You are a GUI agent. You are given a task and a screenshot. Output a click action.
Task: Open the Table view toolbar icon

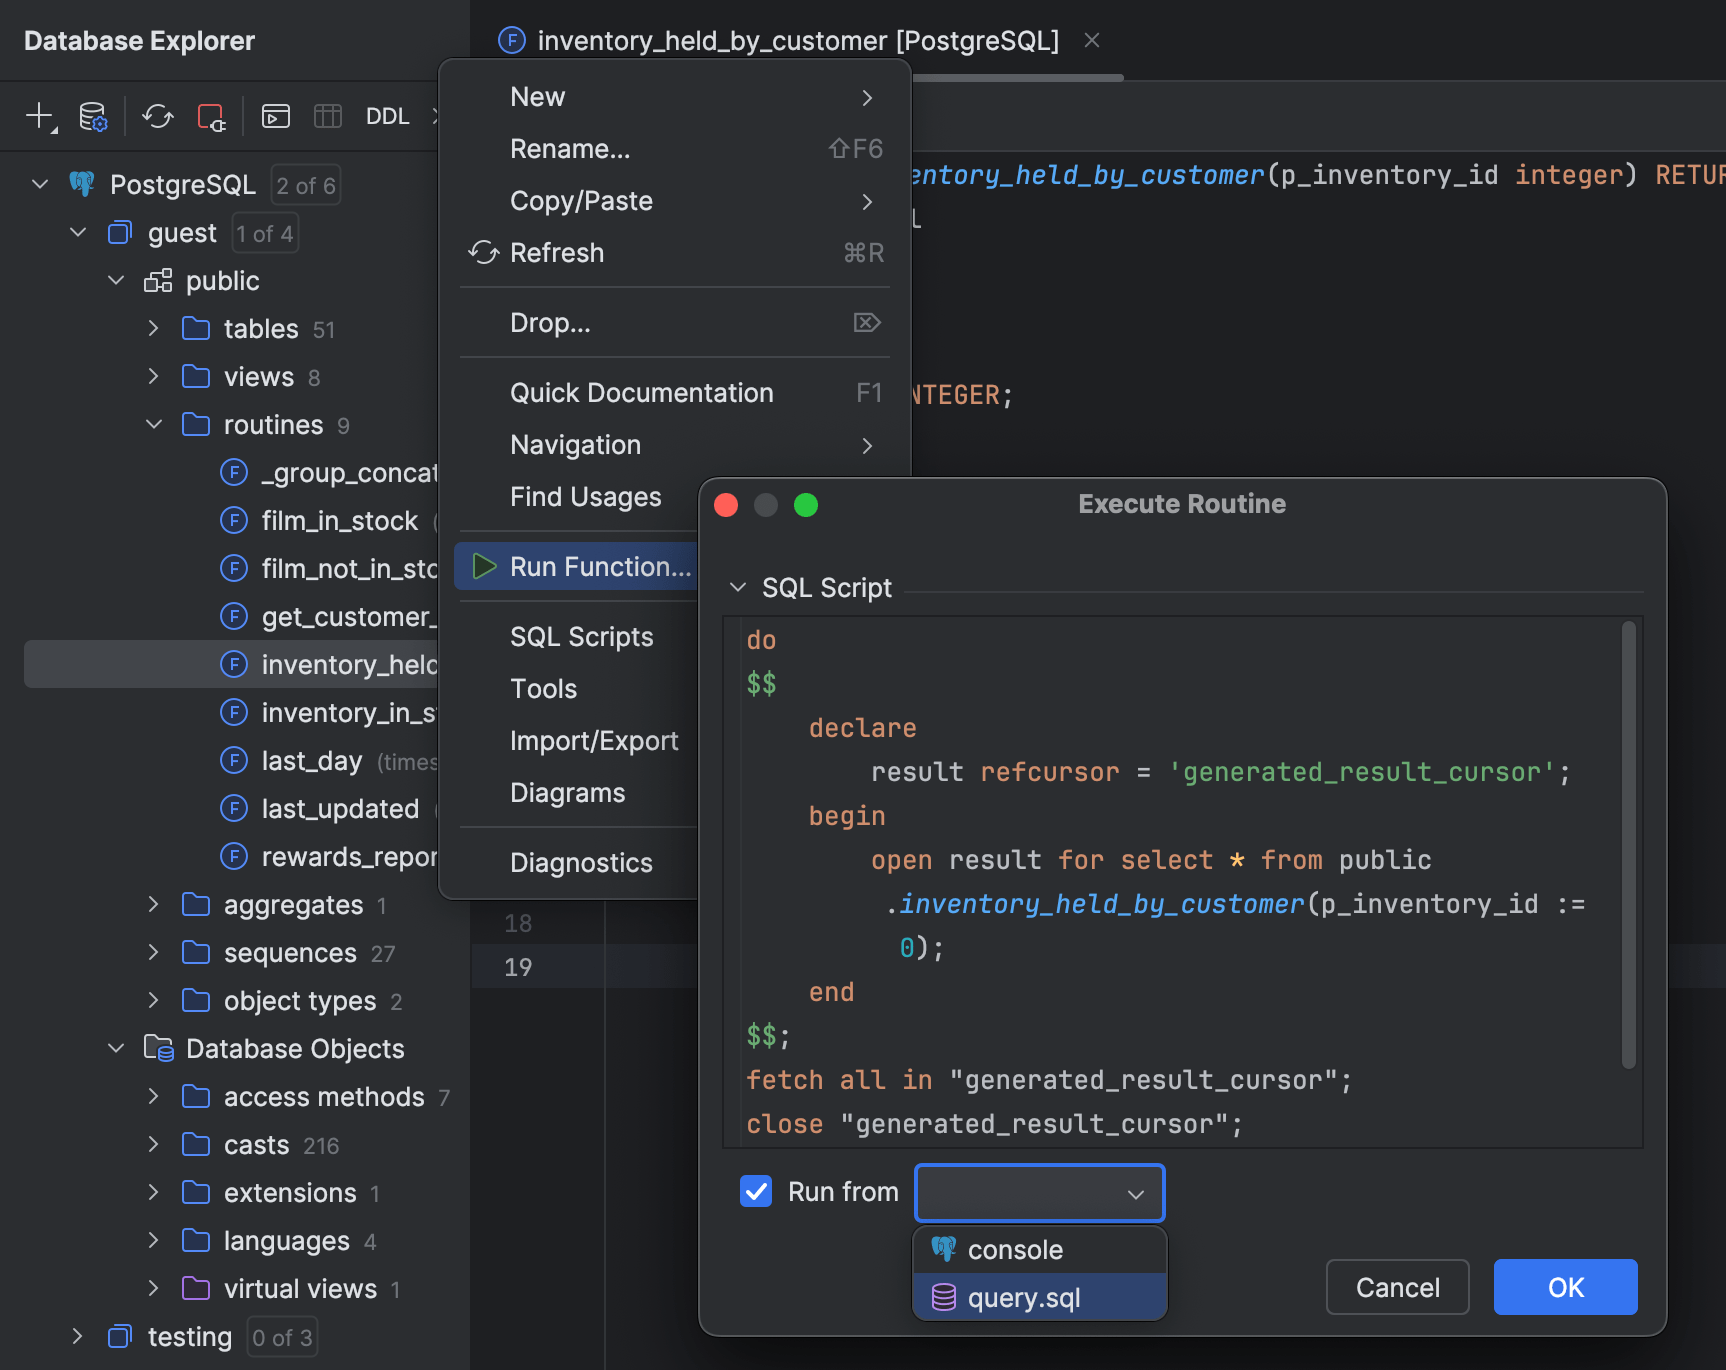[327, 116]
